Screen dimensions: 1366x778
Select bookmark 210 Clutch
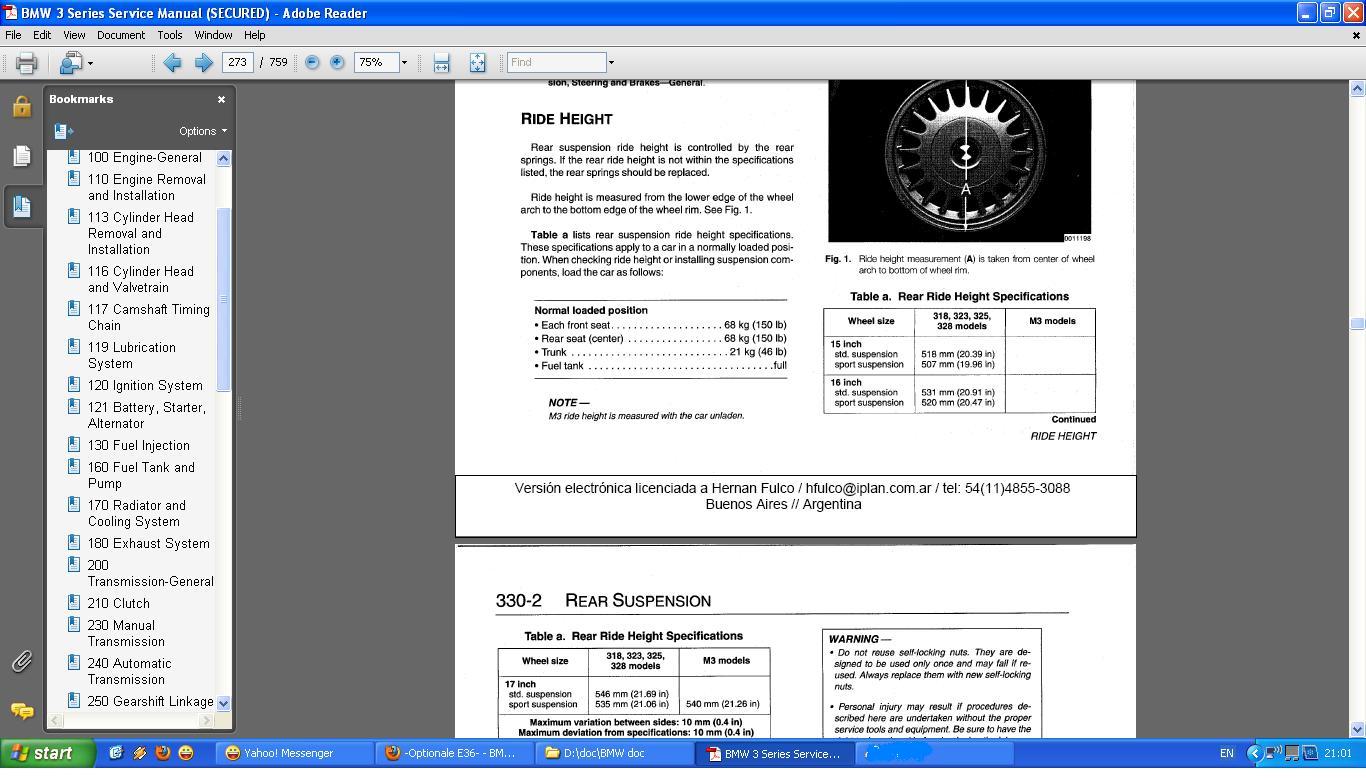point(119,603)
